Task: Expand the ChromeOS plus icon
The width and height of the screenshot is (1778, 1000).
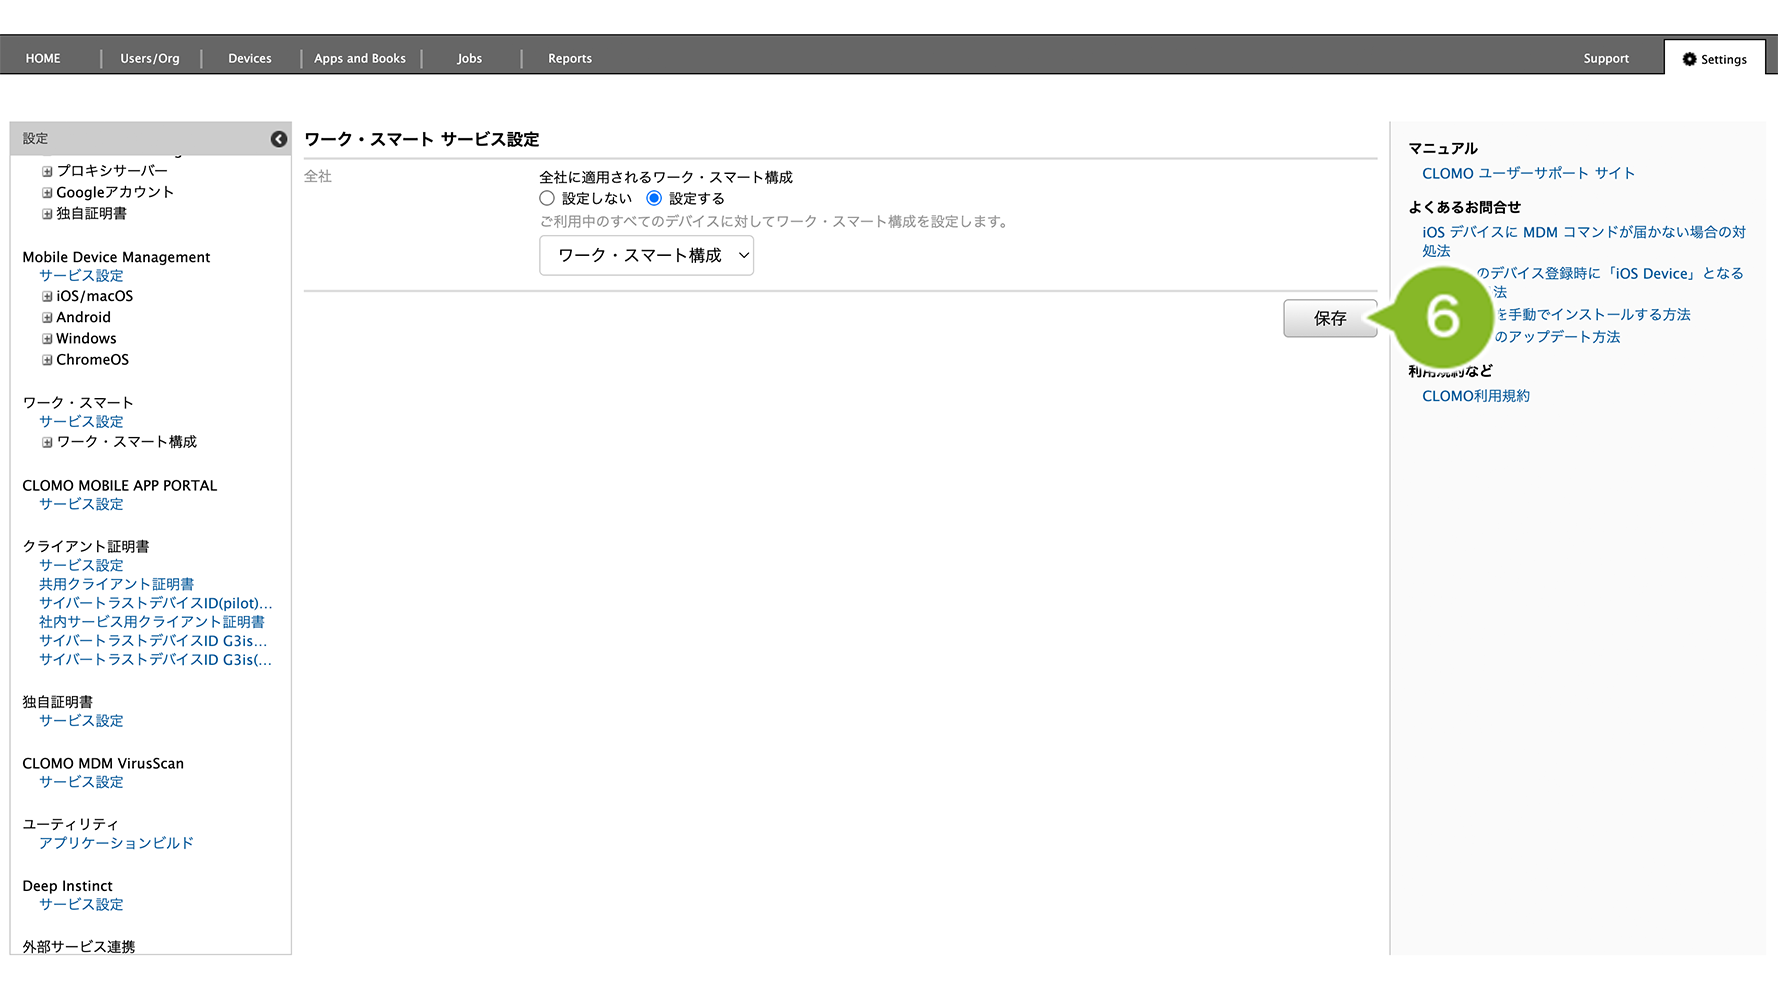Action: coord(47,360)
